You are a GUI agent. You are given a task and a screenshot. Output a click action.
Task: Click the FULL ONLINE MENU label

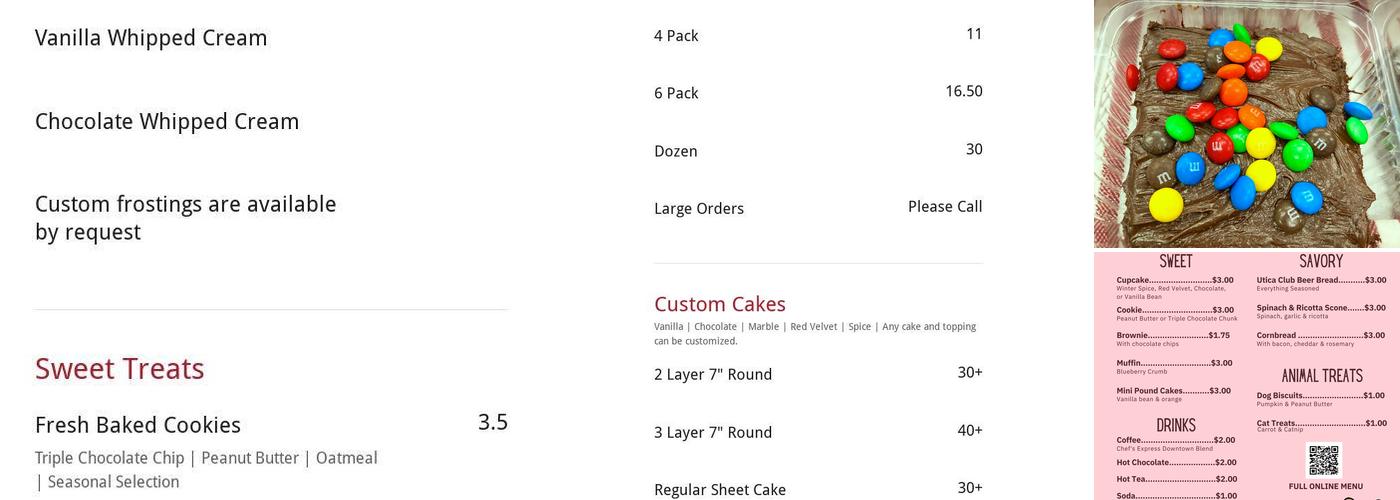[x=1325, y=487]
